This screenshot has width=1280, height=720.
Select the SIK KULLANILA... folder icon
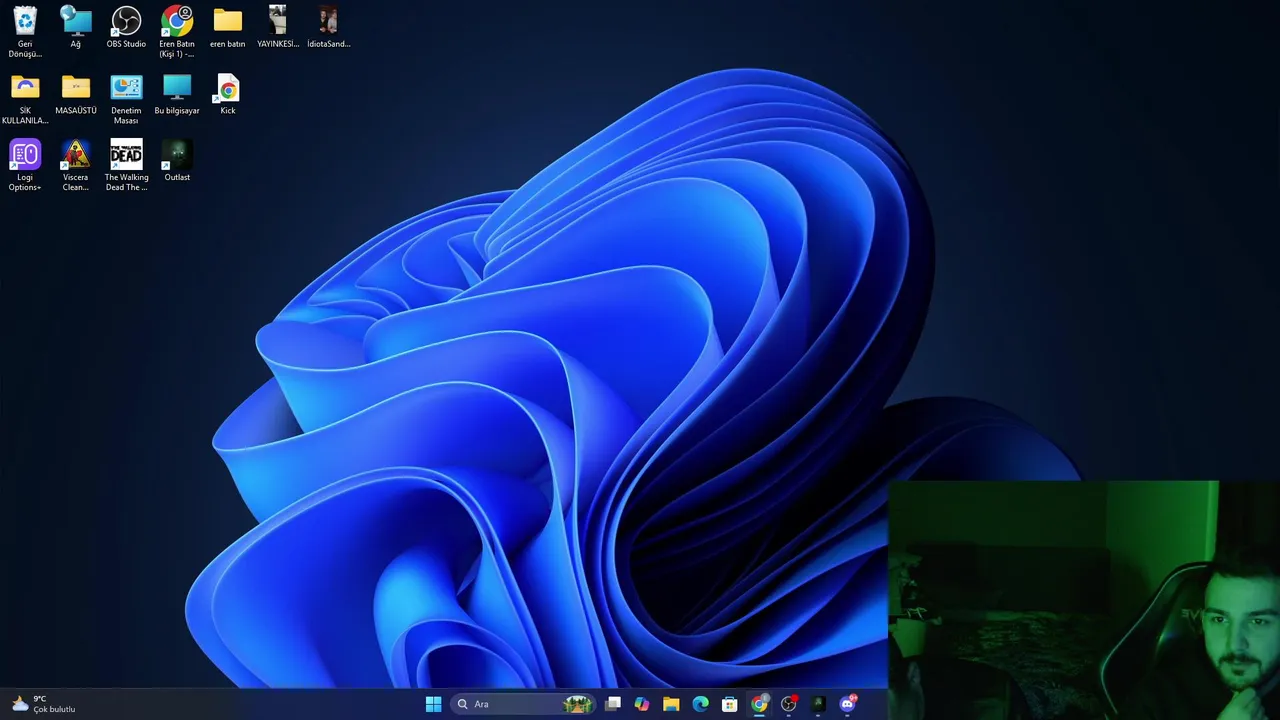click(x=25, y=99)
